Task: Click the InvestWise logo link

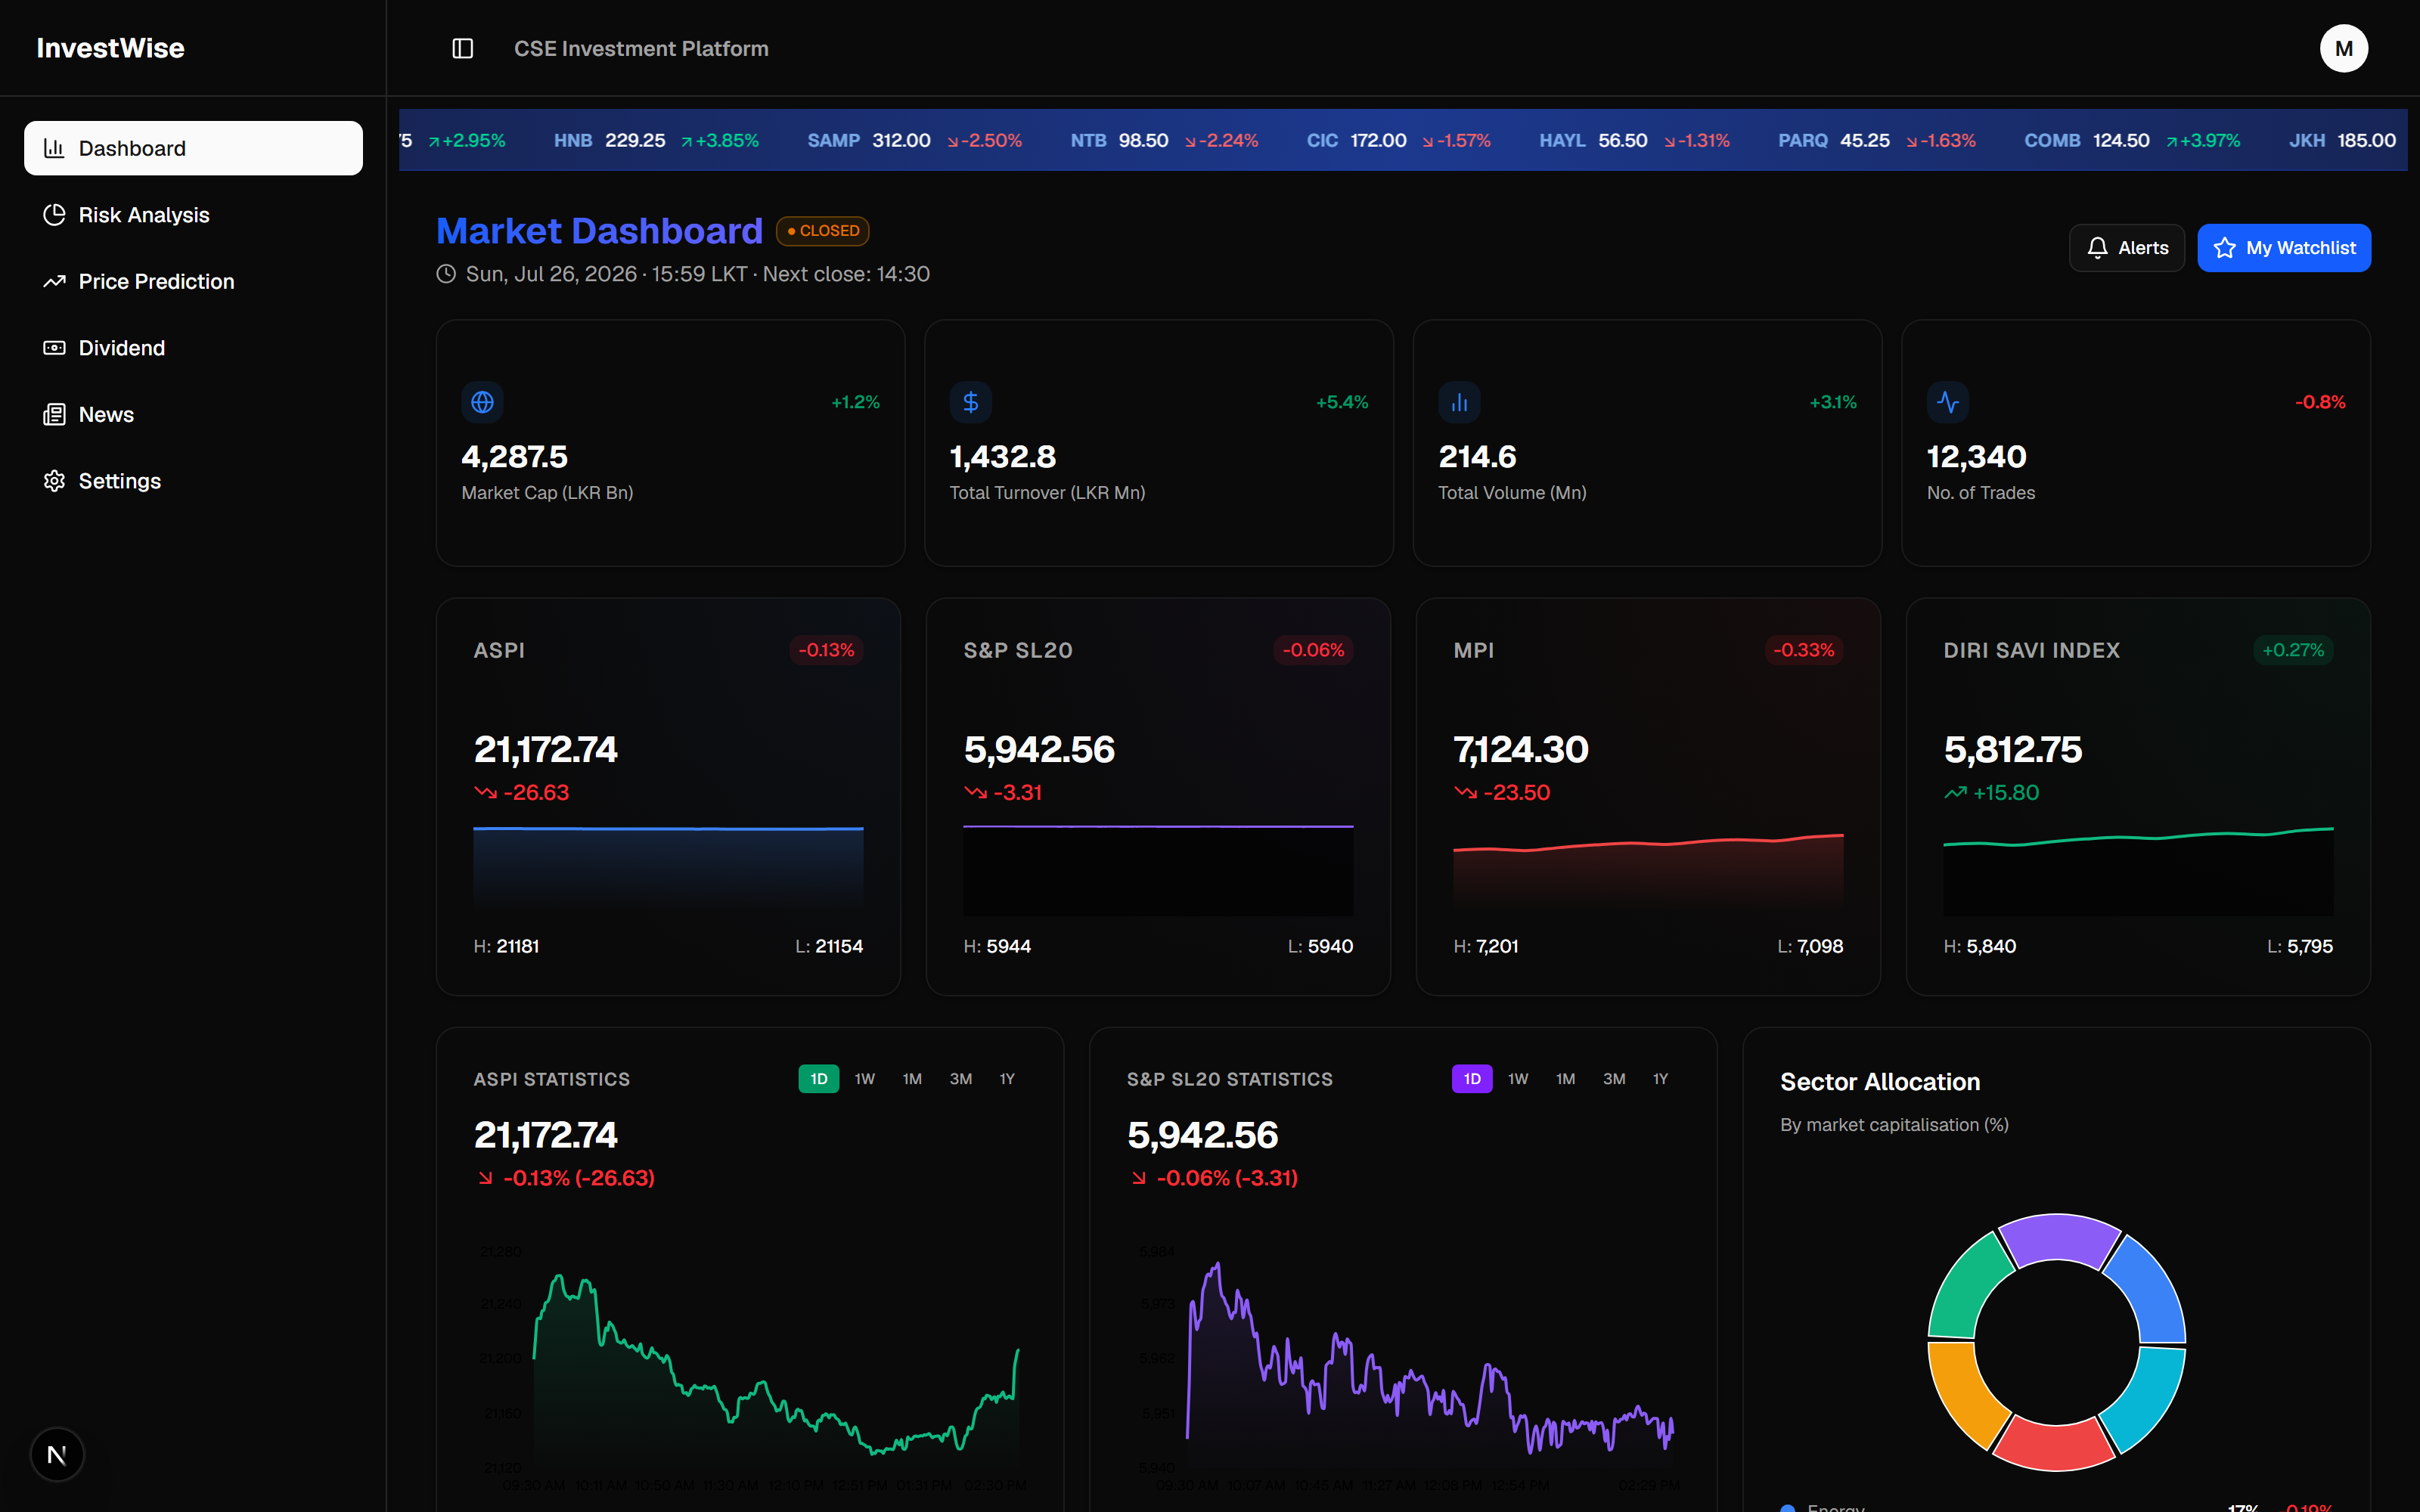Action: click(110, 48)
